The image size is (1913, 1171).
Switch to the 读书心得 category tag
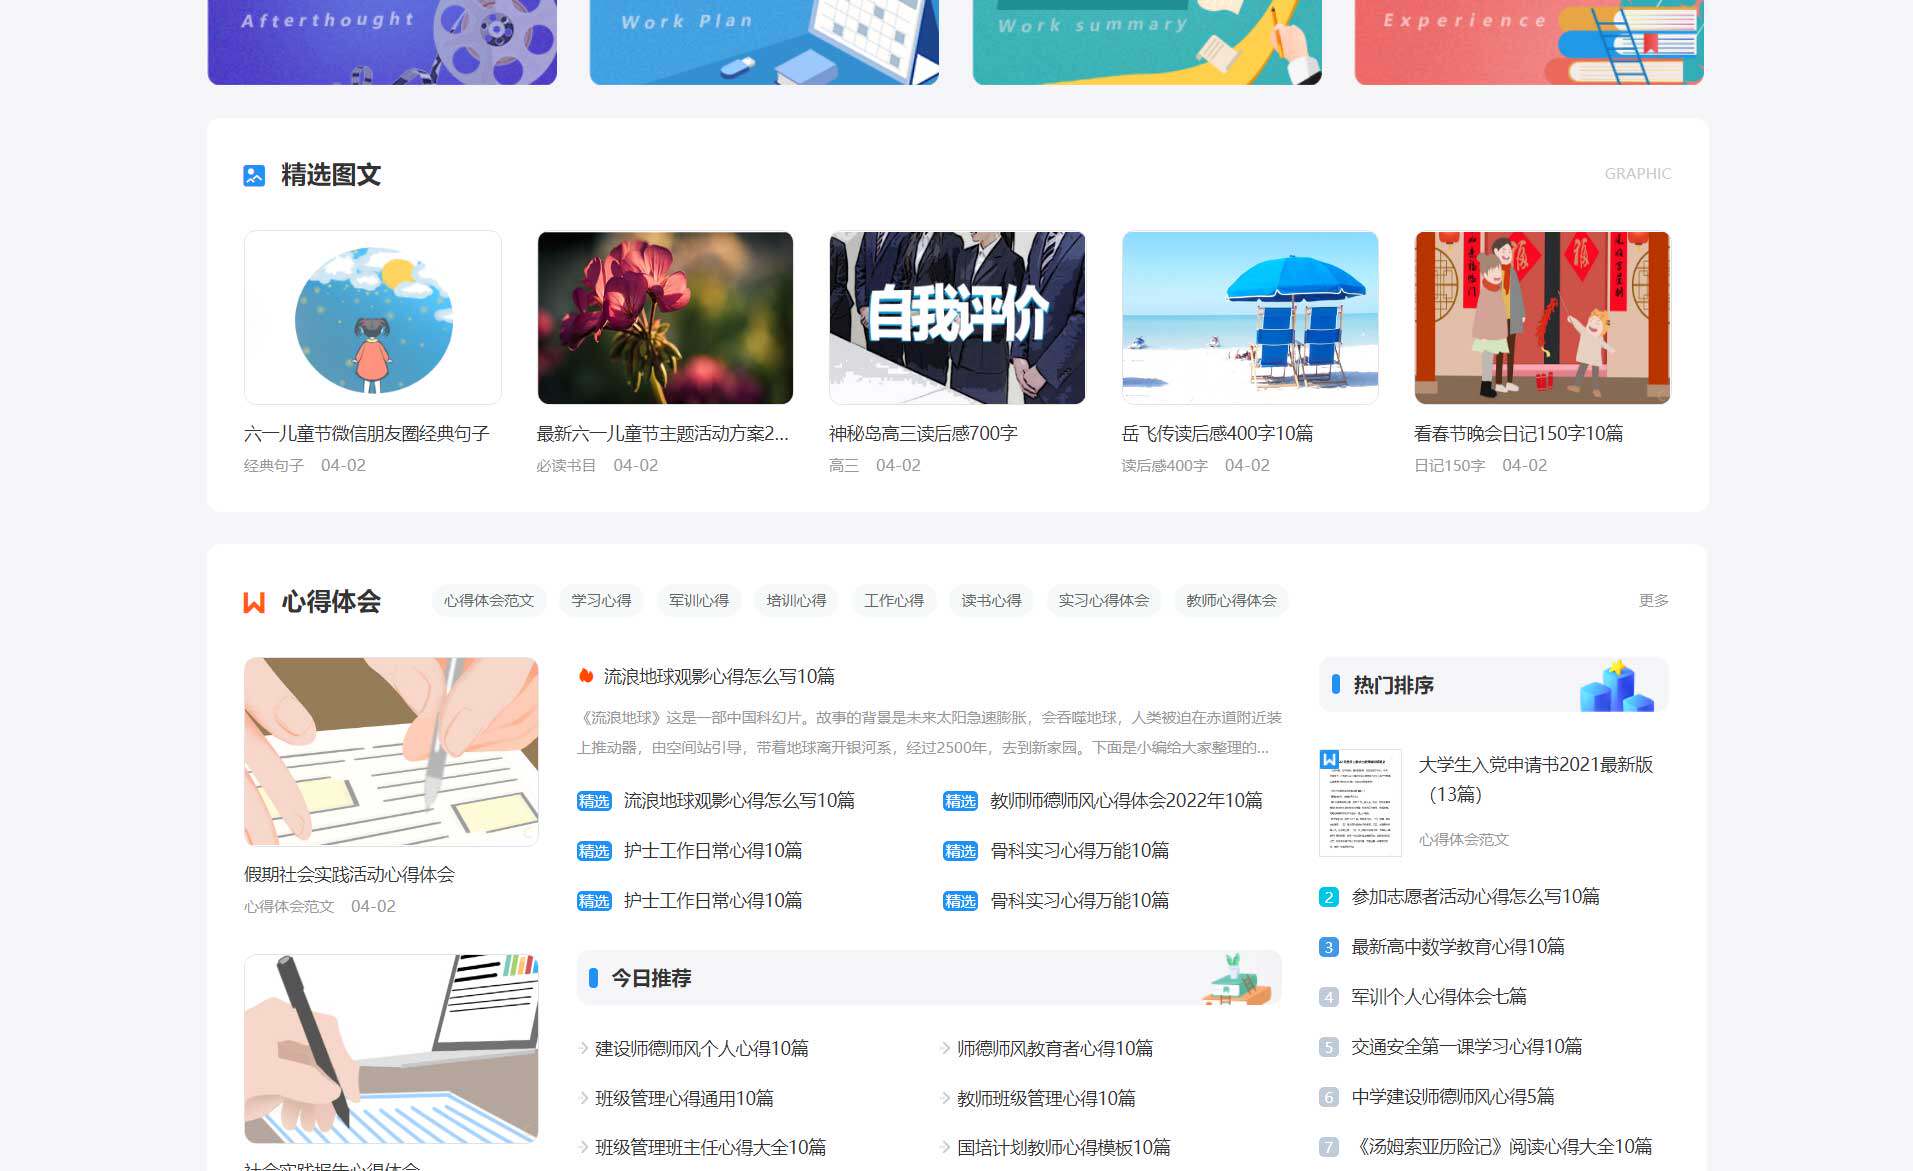(991, 600)
